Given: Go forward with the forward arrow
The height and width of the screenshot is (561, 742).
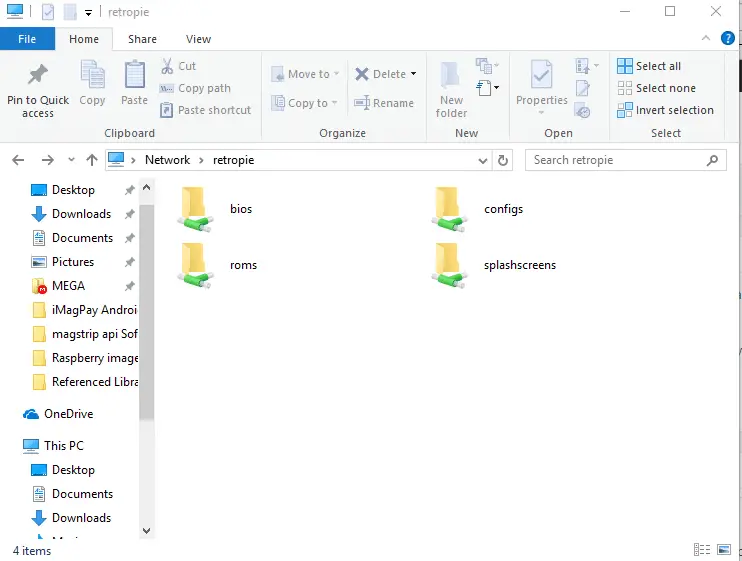Looking at the screenshot, I should point(47,160).
